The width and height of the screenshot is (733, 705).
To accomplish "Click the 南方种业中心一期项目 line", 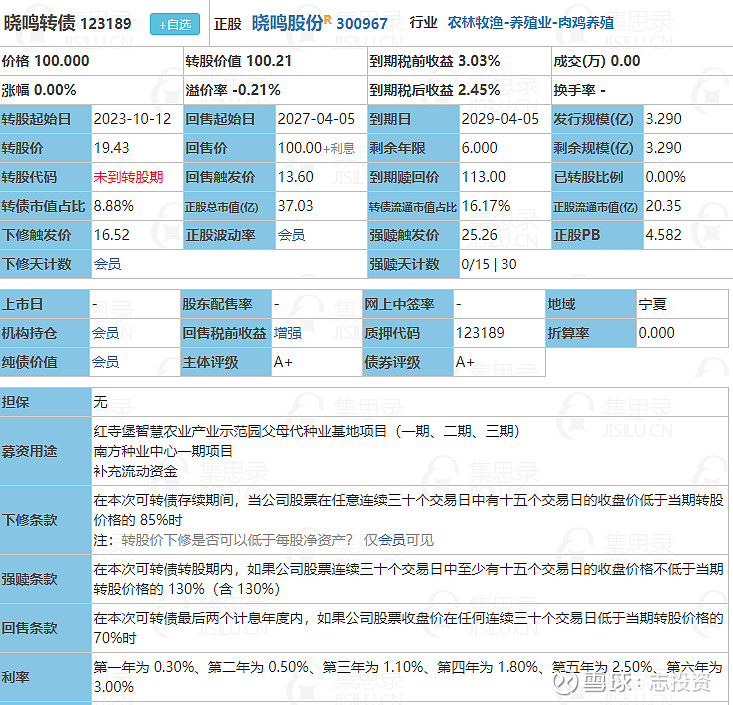I will click(x=163, y=451).
